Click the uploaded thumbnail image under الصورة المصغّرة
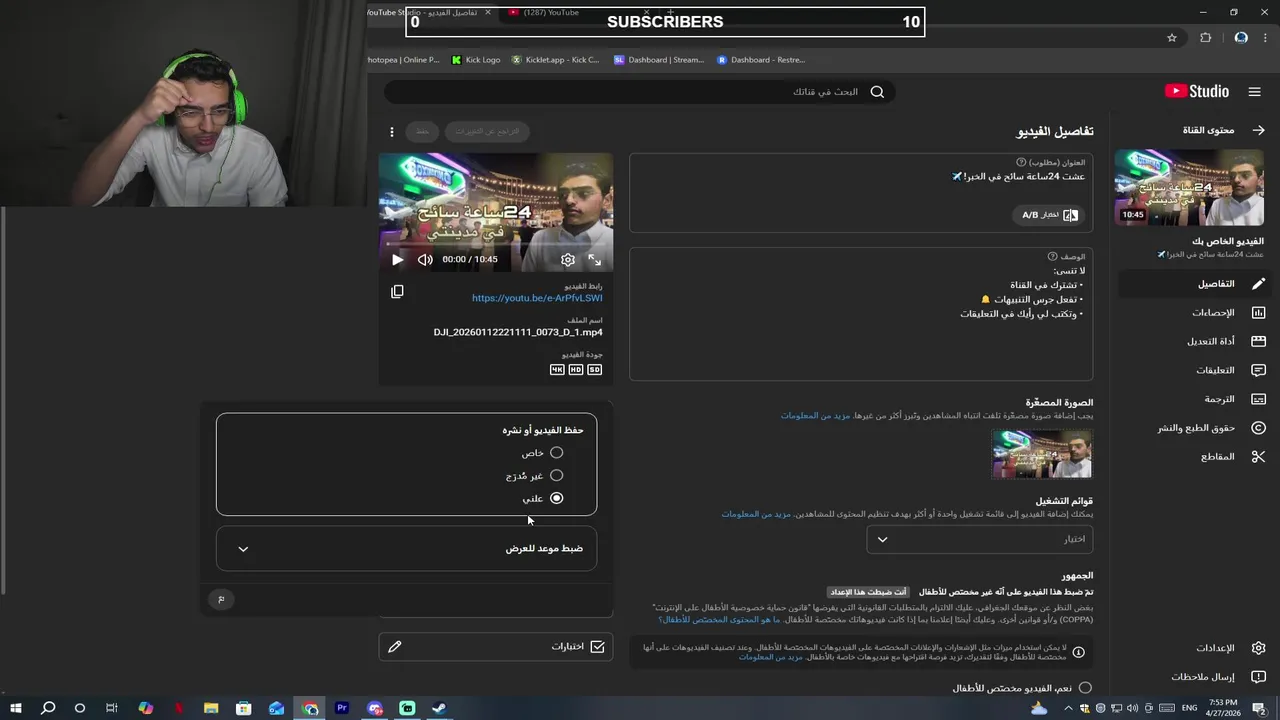 [1042, 454]
